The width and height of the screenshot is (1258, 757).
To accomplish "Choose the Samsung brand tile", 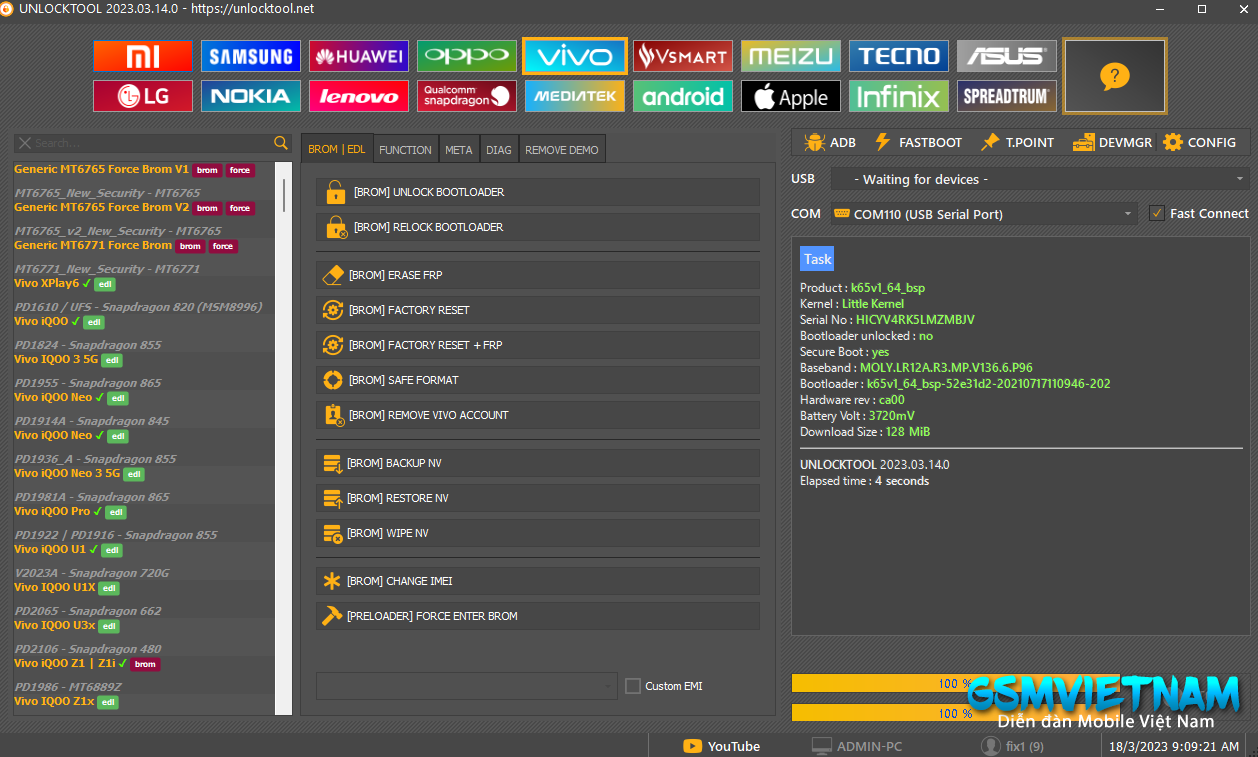I will pos(251,56).
